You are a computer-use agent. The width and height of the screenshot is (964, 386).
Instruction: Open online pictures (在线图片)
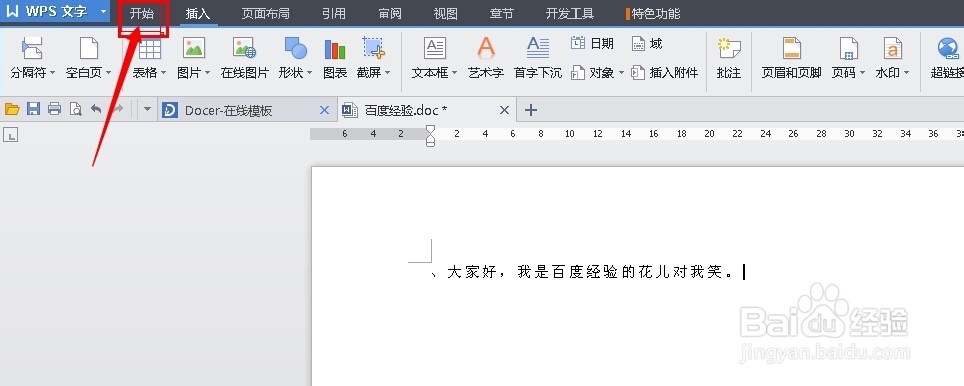click(245, 58)
